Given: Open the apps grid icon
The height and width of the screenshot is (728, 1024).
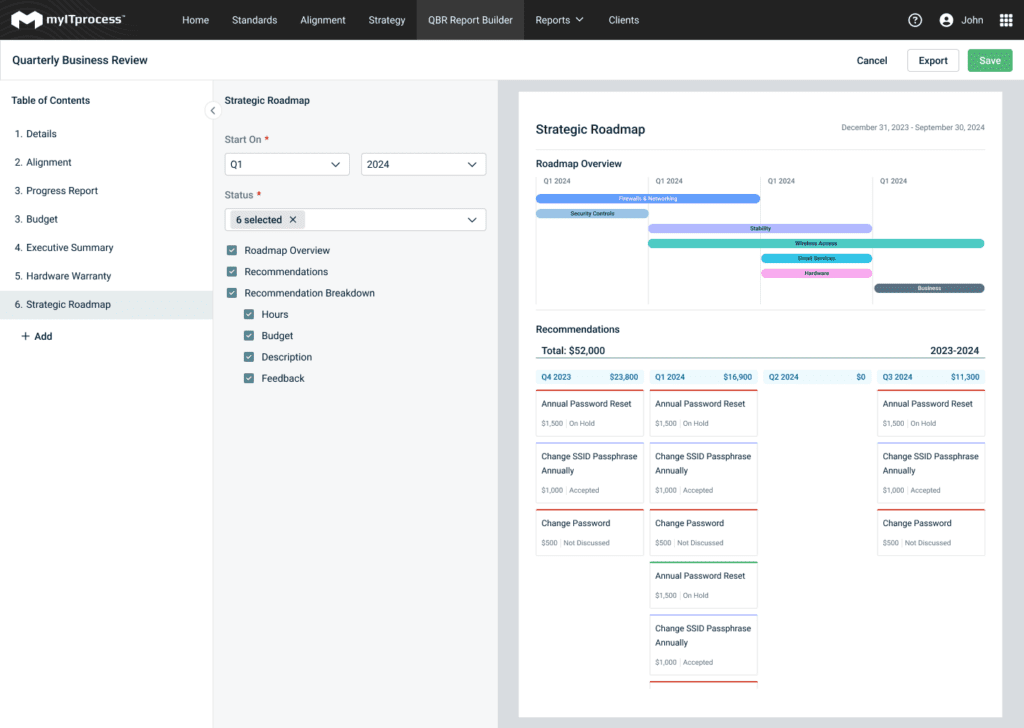Looking at the screenshot, I should 1006,20.
